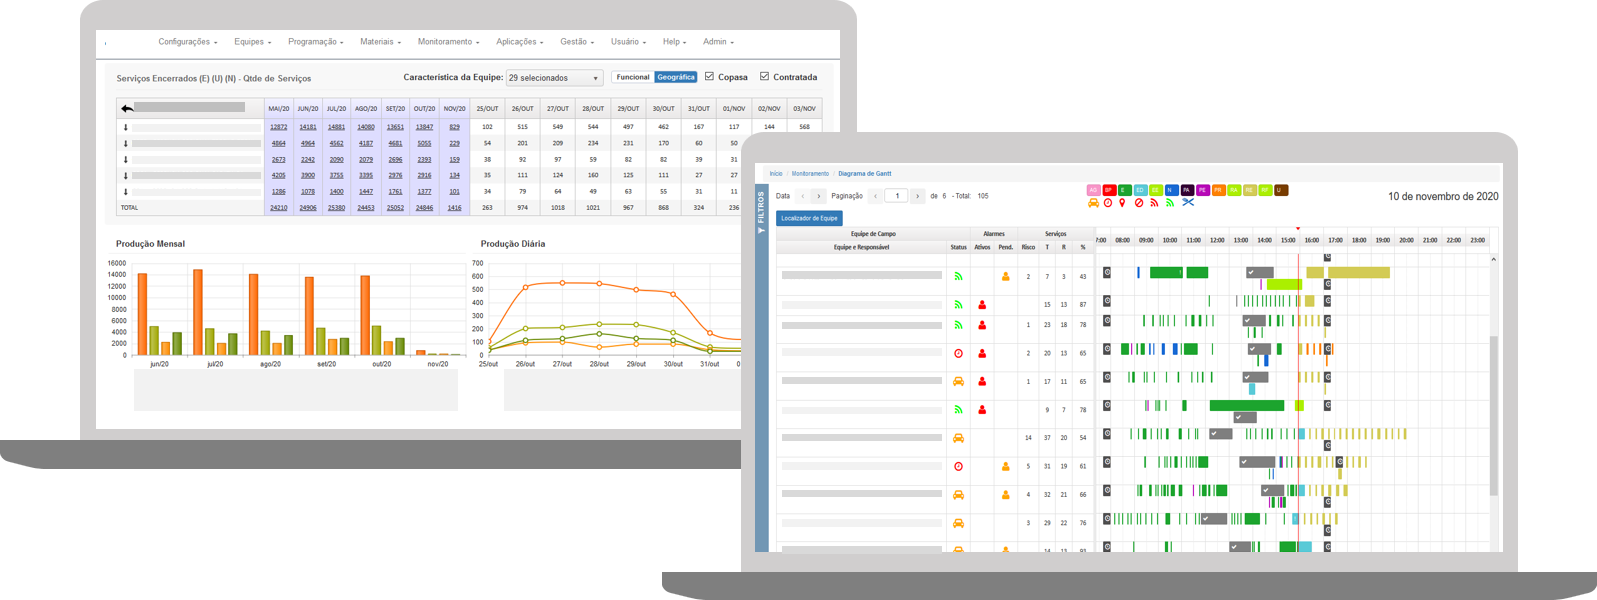Click the green signal icon in legend
The width and height of the screenshot is (1597, 600).
[1170, 203]
